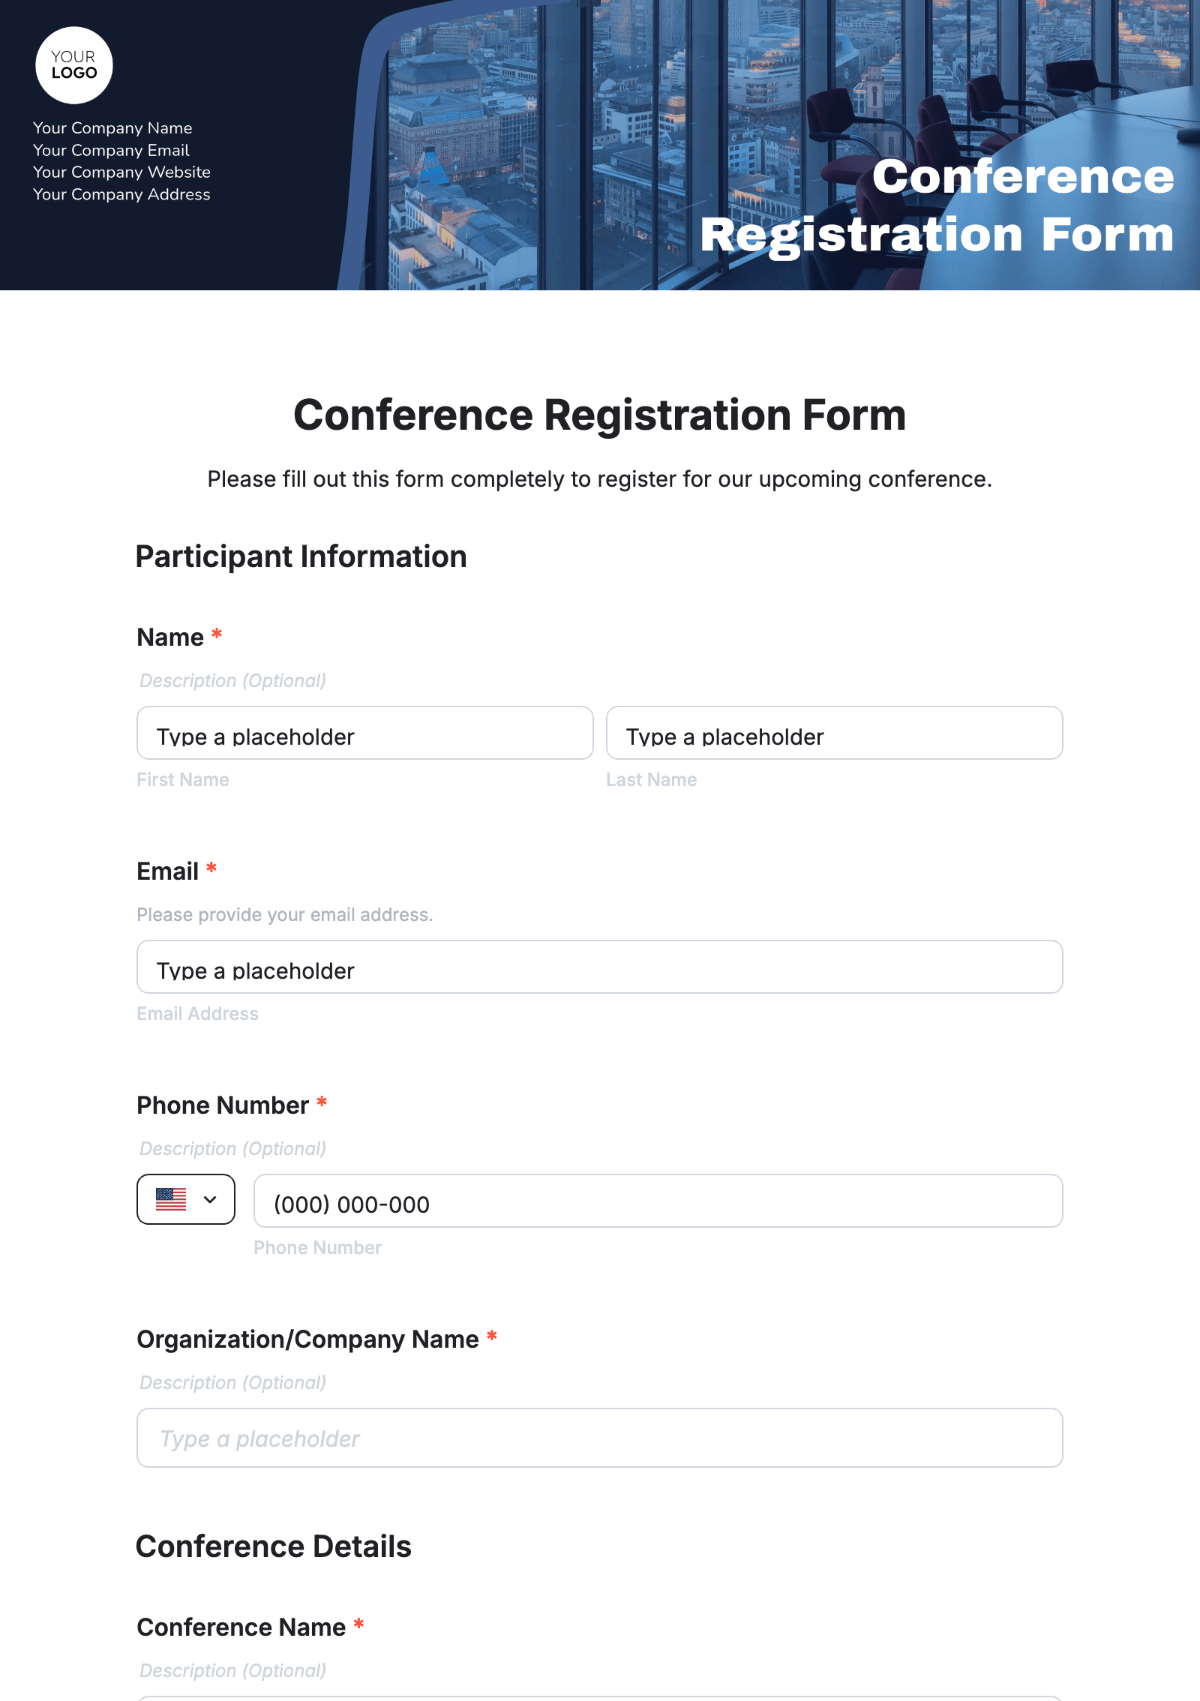Click the US flag icon
The width and height of the screenshot is (1200, 1701).
[171, 1199]
